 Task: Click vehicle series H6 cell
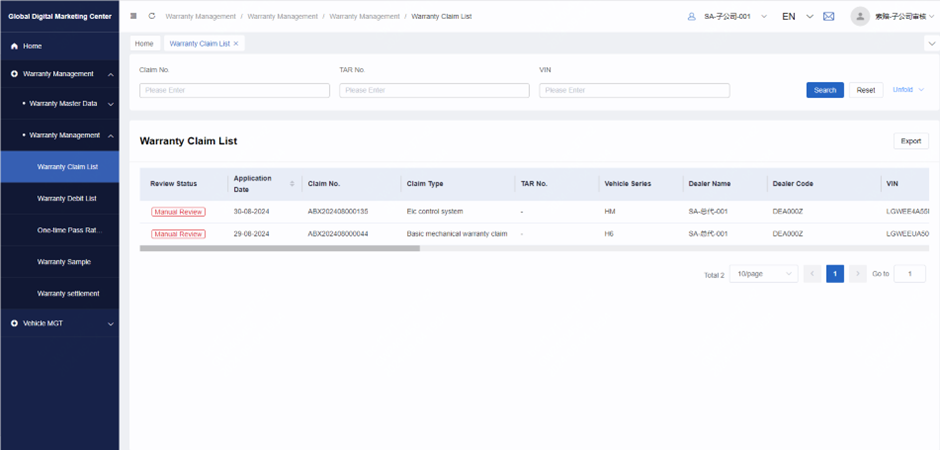pyautogui.click(x=609, y=234)
